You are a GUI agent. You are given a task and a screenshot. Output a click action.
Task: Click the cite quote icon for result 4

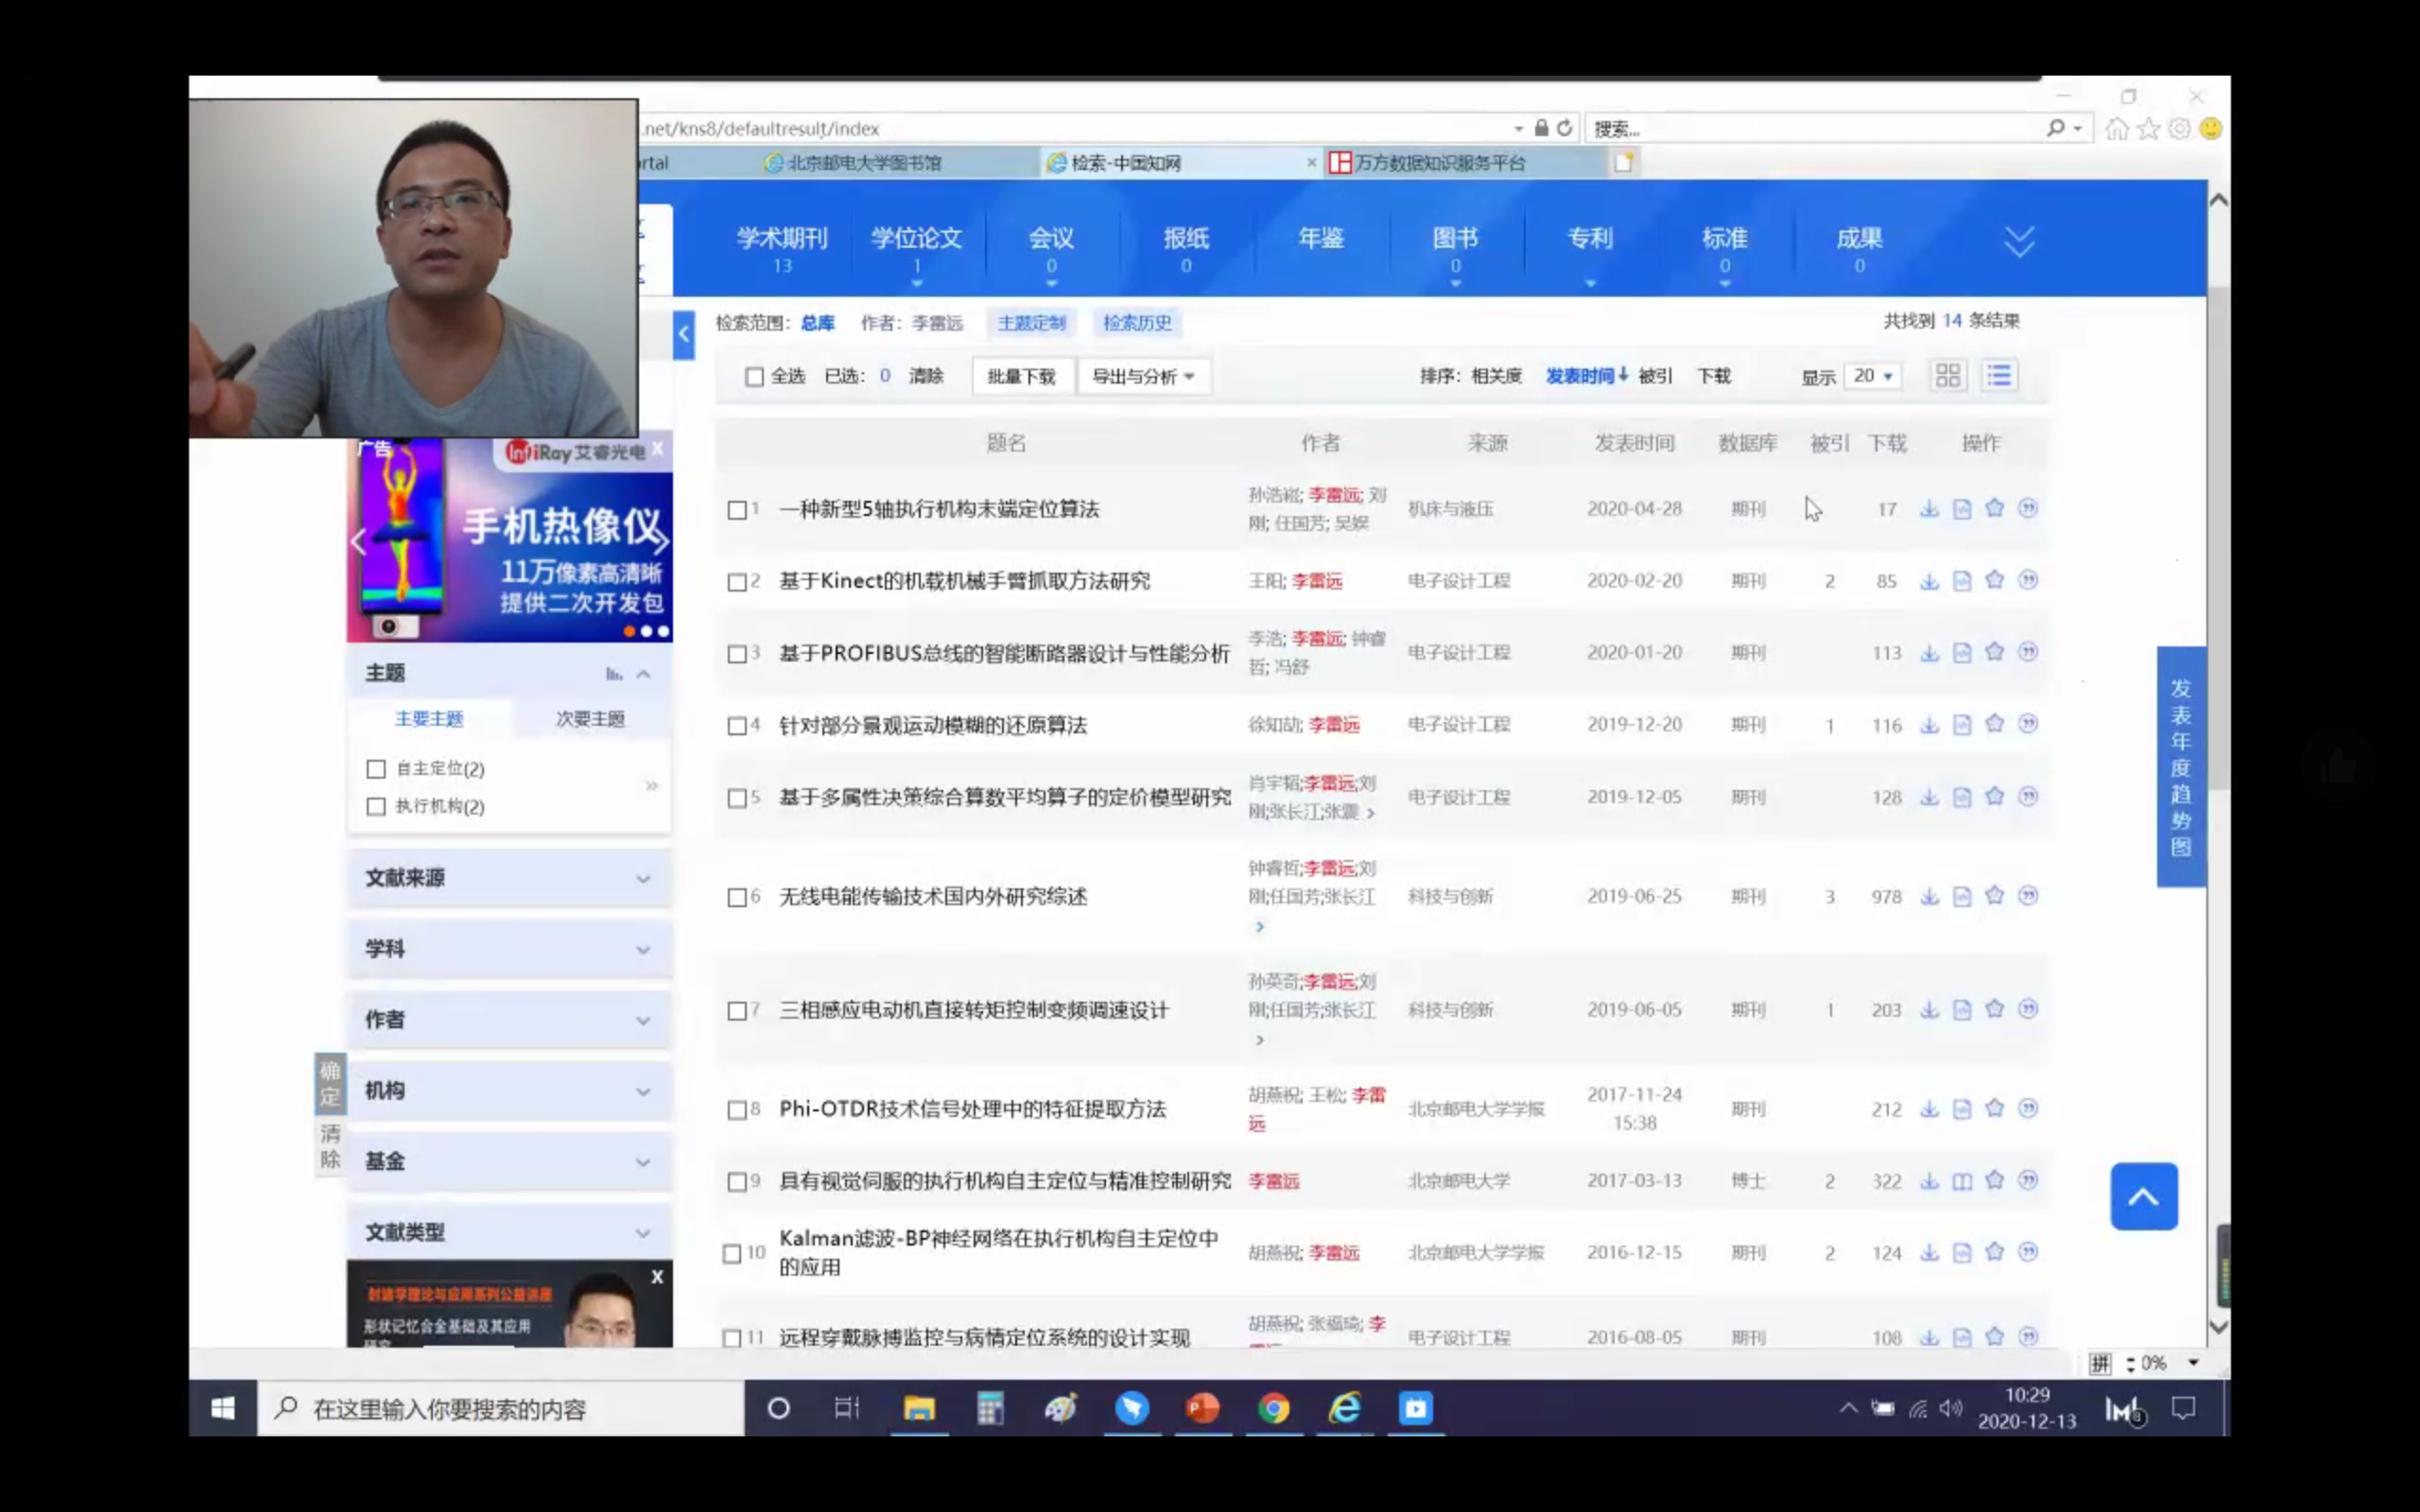click(x=2027, y=724)
